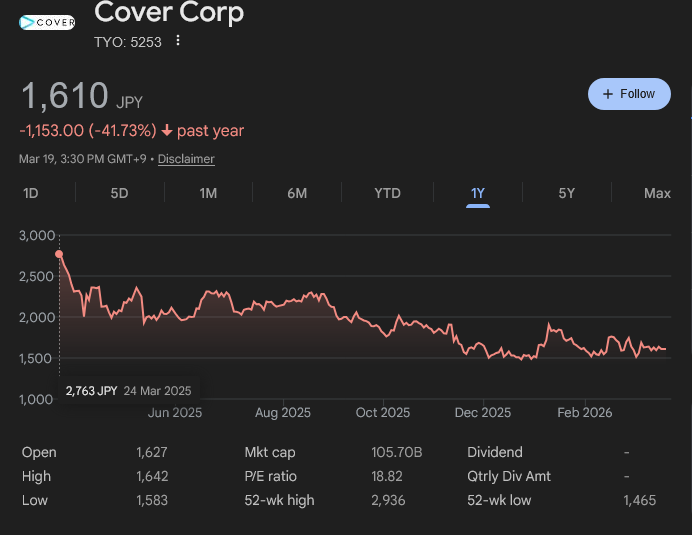Click the P/E ratio label

click(x=271, y=476)
